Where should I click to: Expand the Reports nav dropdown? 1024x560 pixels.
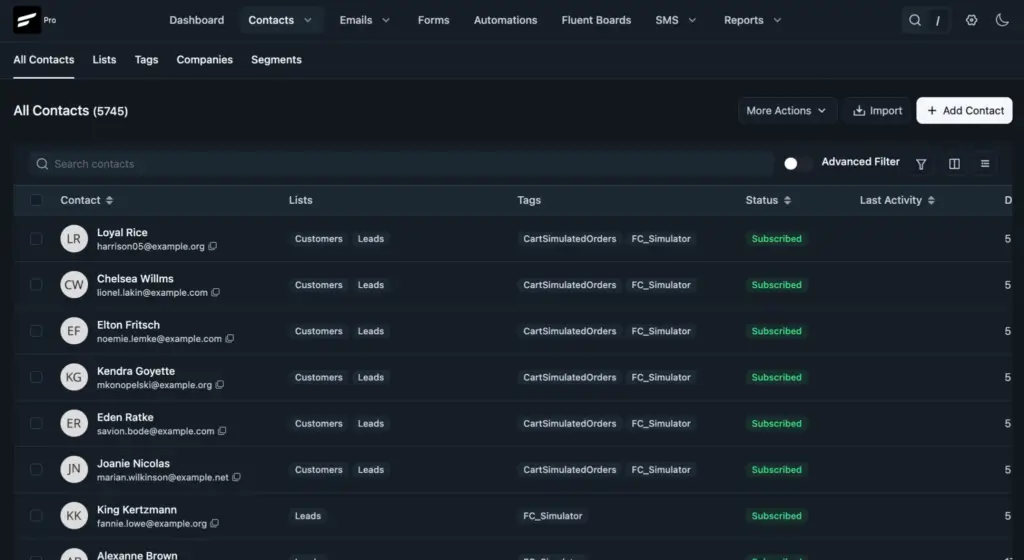tap(777, 20)
